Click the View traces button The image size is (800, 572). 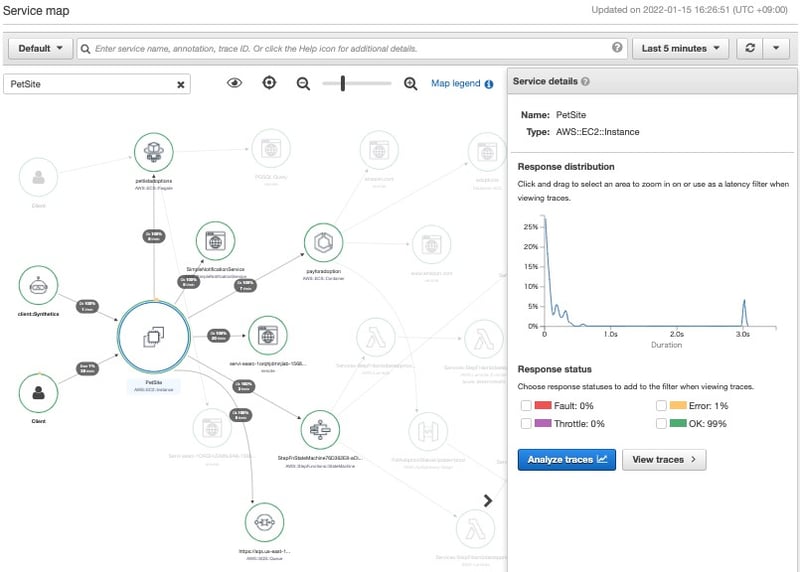[x=664, y=460]
